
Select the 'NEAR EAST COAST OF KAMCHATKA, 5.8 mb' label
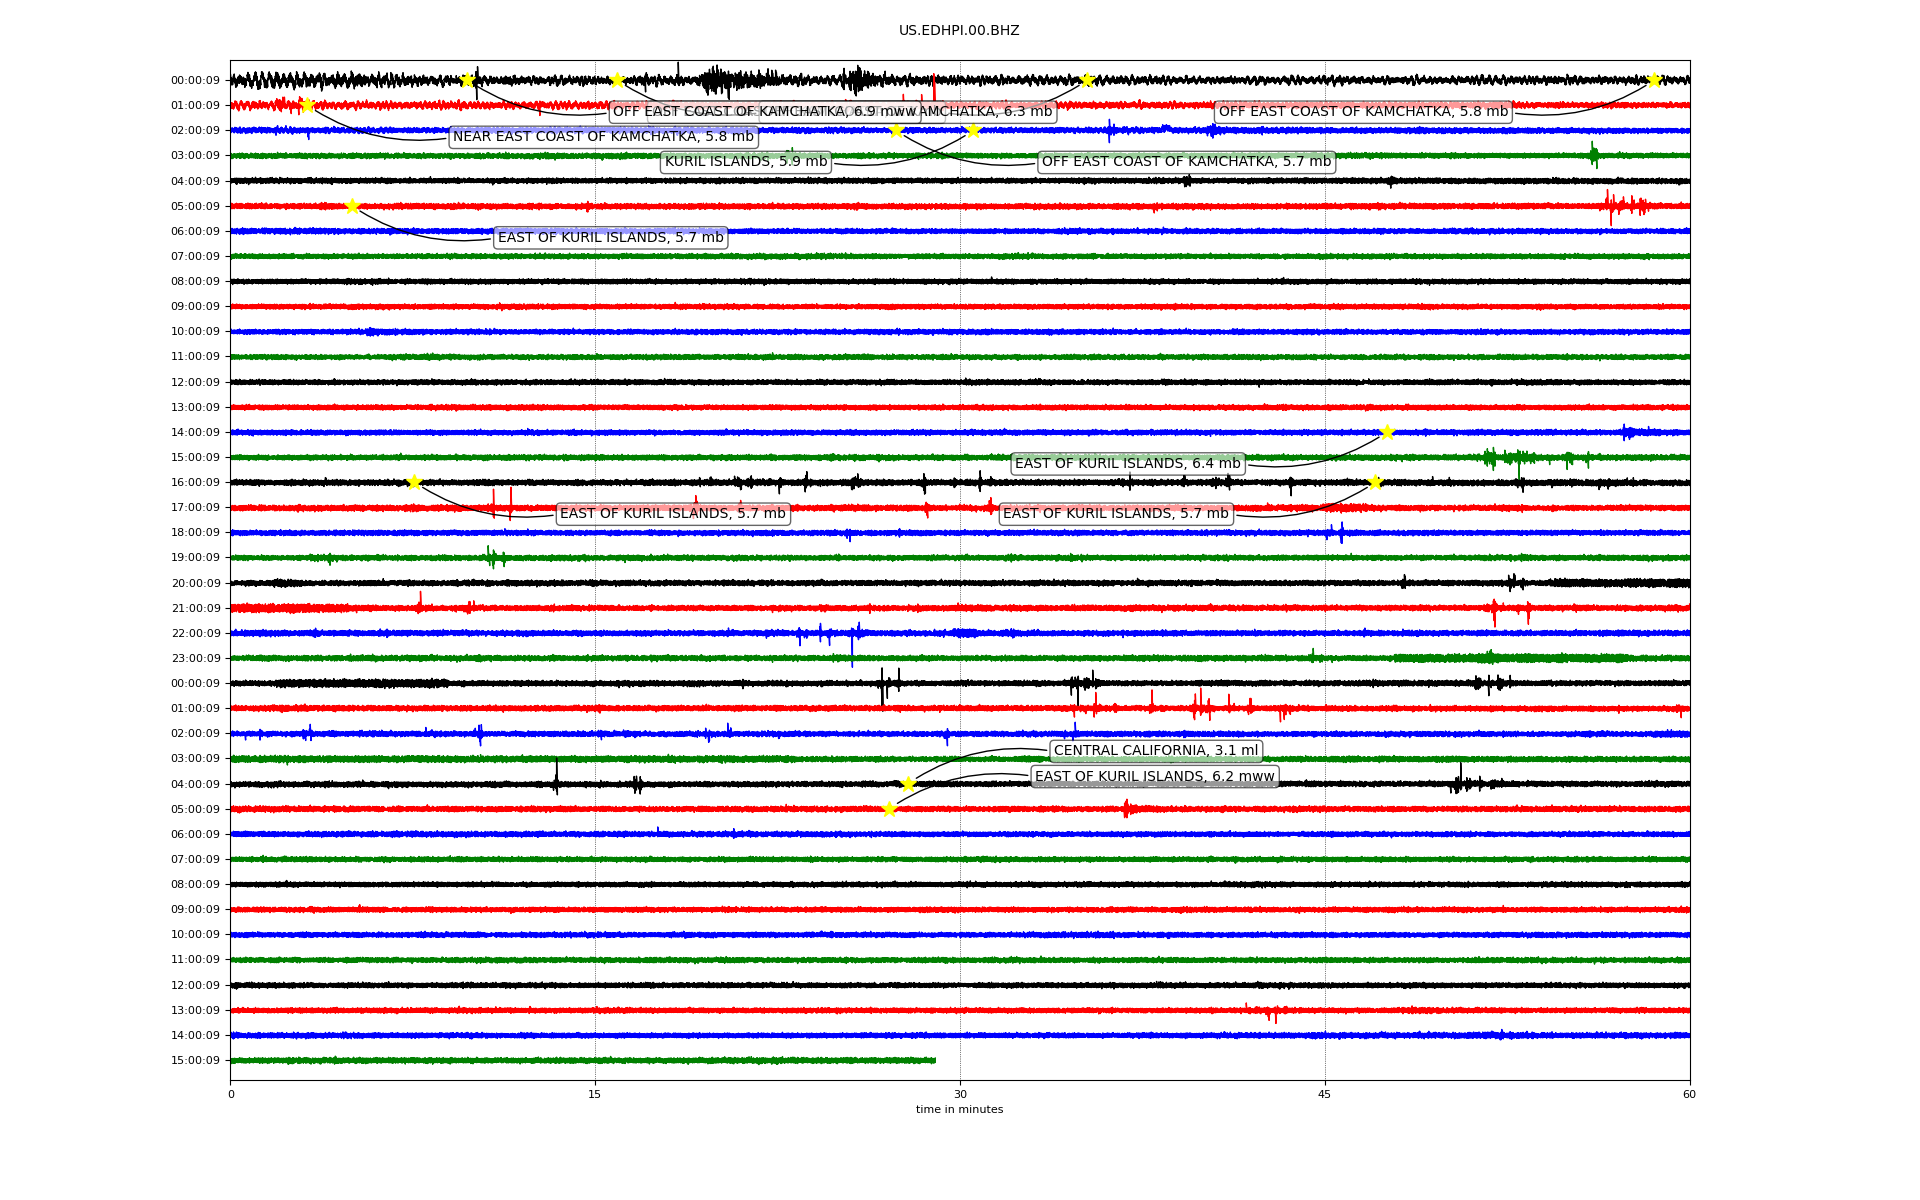coord(603,137)
